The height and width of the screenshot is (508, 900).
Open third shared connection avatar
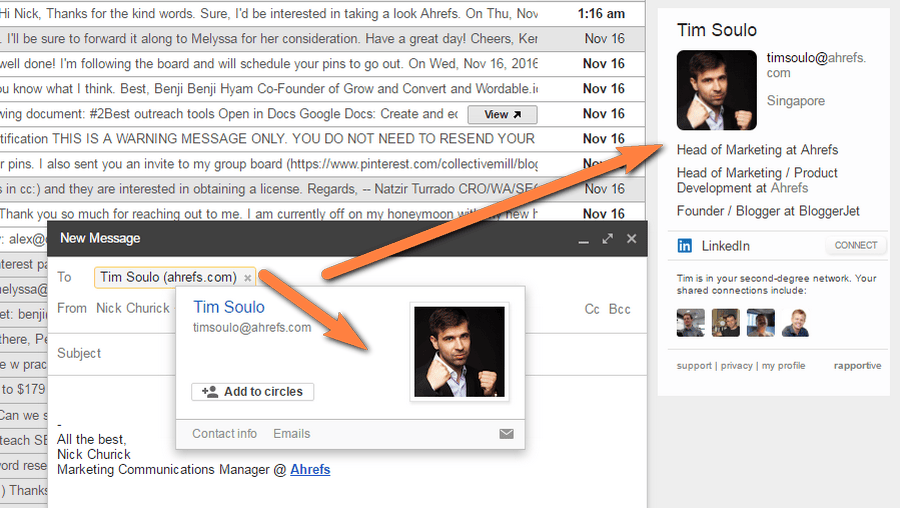coord(761,323)
